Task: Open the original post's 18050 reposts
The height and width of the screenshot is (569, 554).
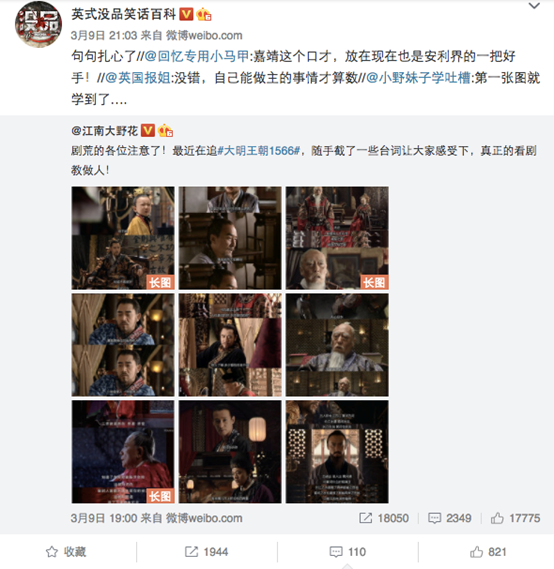Action: [x=384, y=518]
